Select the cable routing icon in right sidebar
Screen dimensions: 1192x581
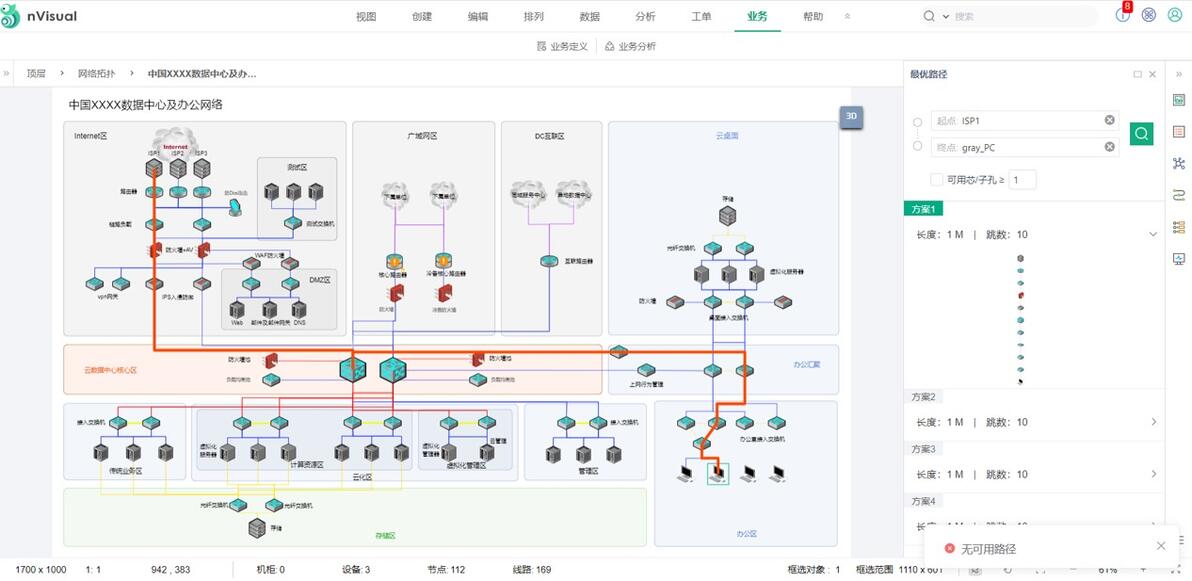coord(1178,194)
